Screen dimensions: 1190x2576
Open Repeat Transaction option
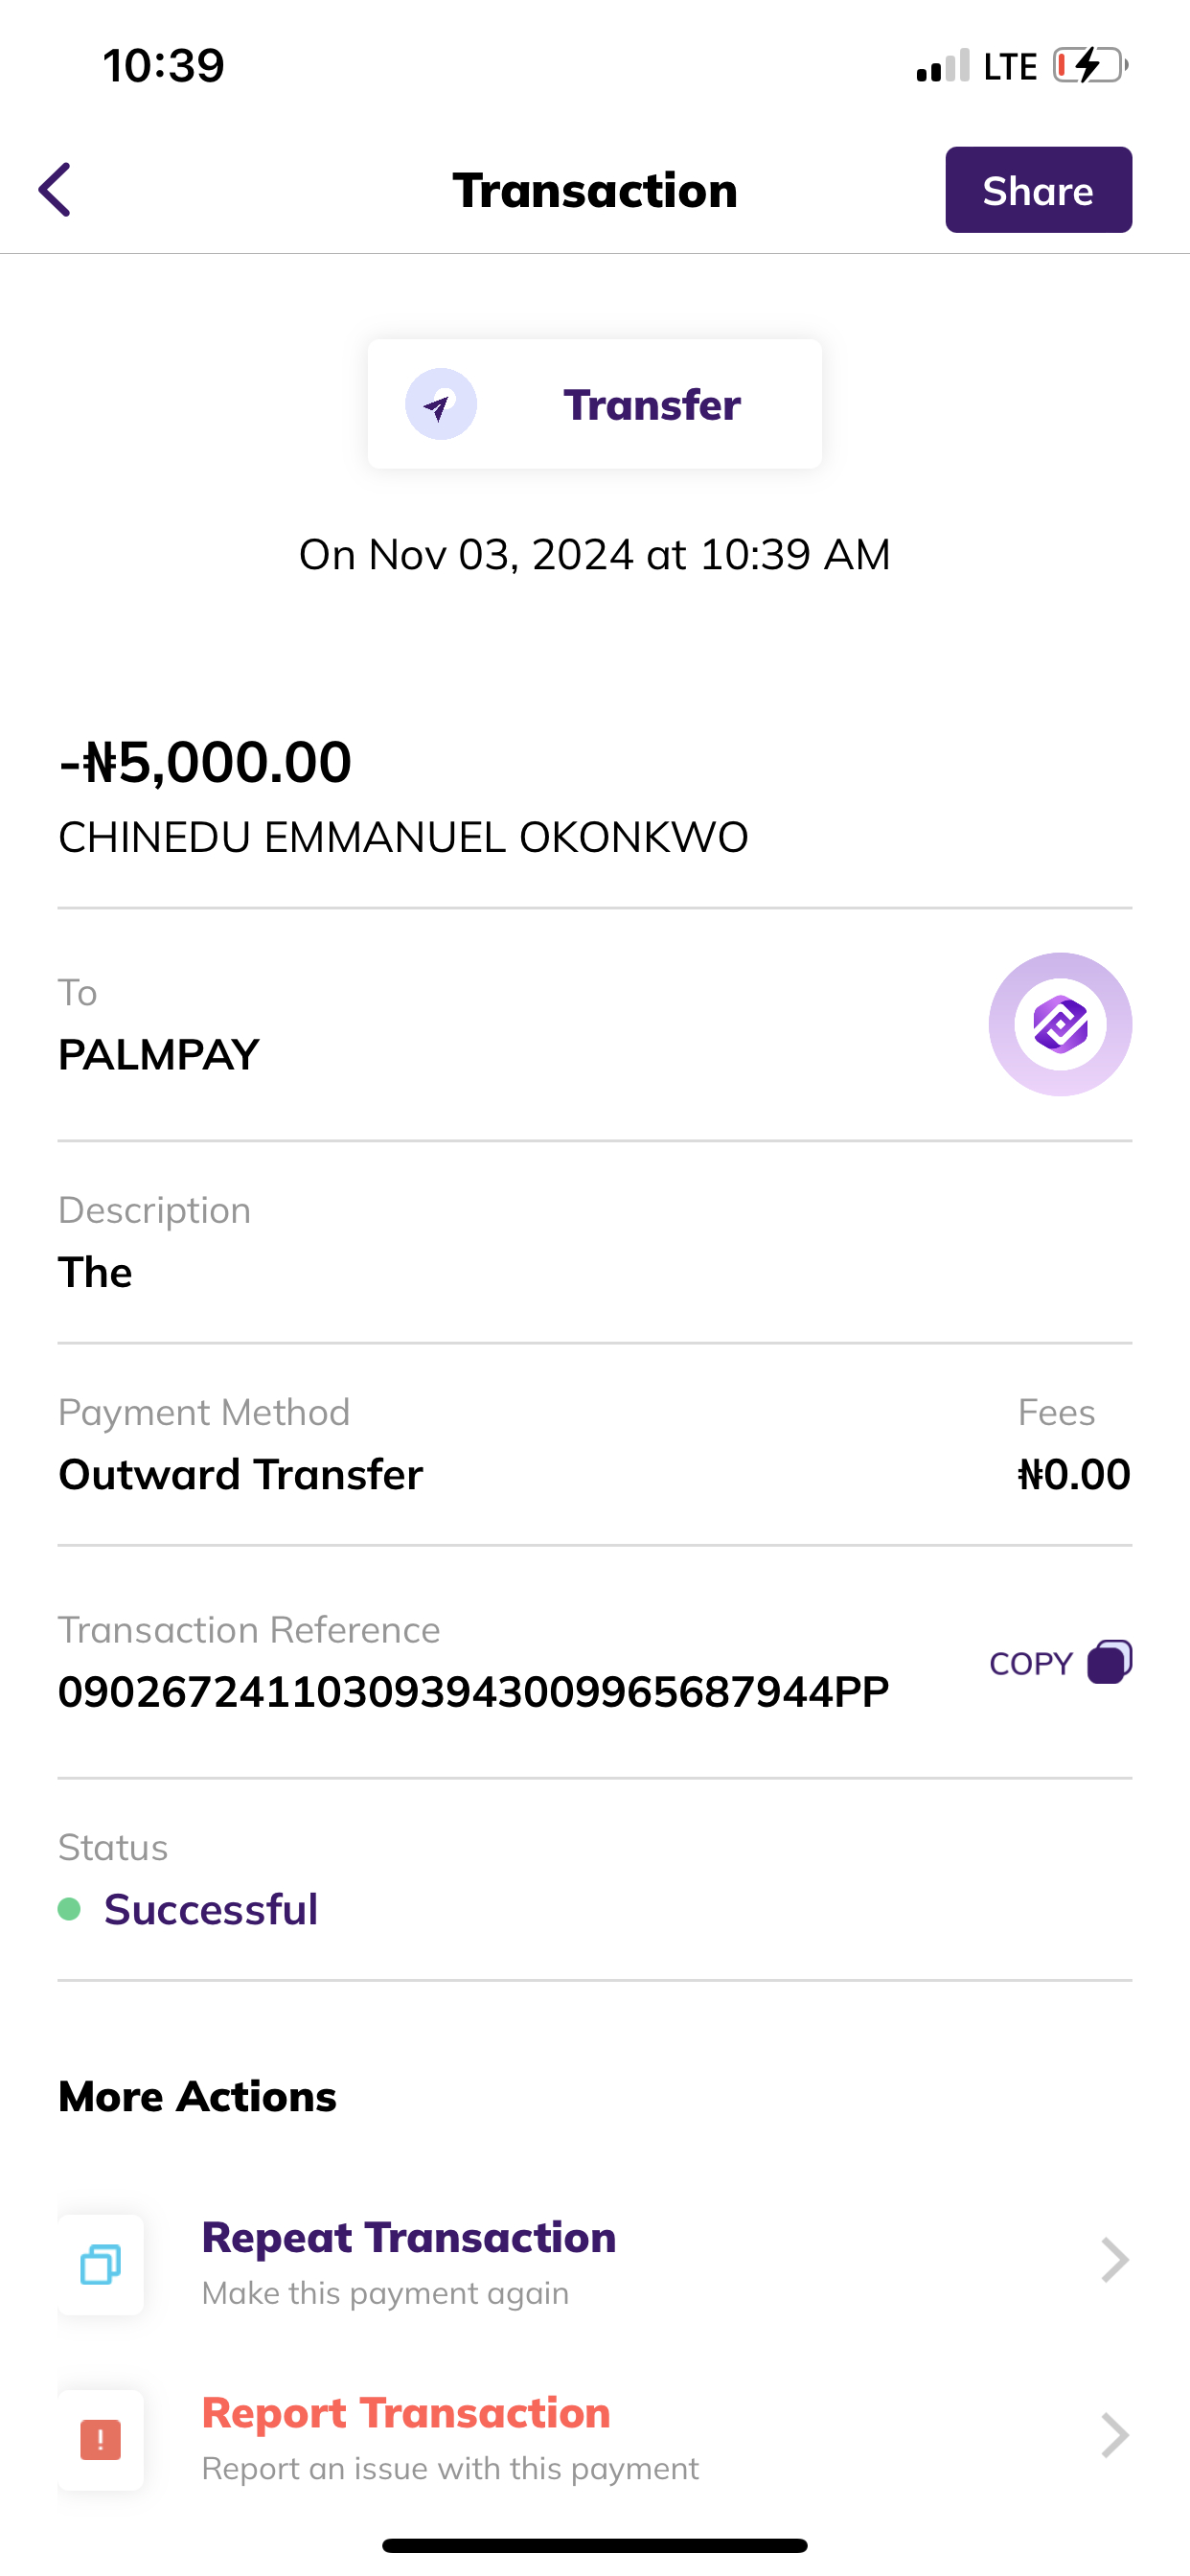click(408, 2238)
